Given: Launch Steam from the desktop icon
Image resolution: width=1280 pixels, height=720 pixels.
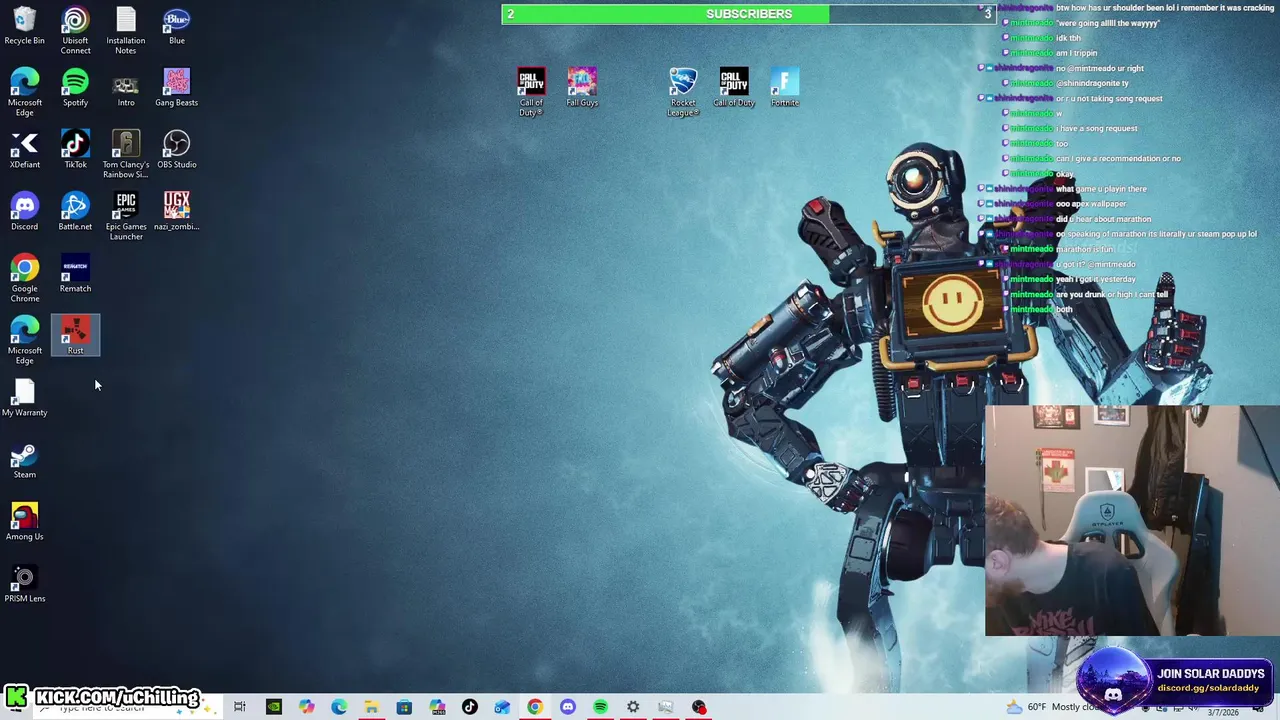Looking at the screenshot, I should click(25, 460).
